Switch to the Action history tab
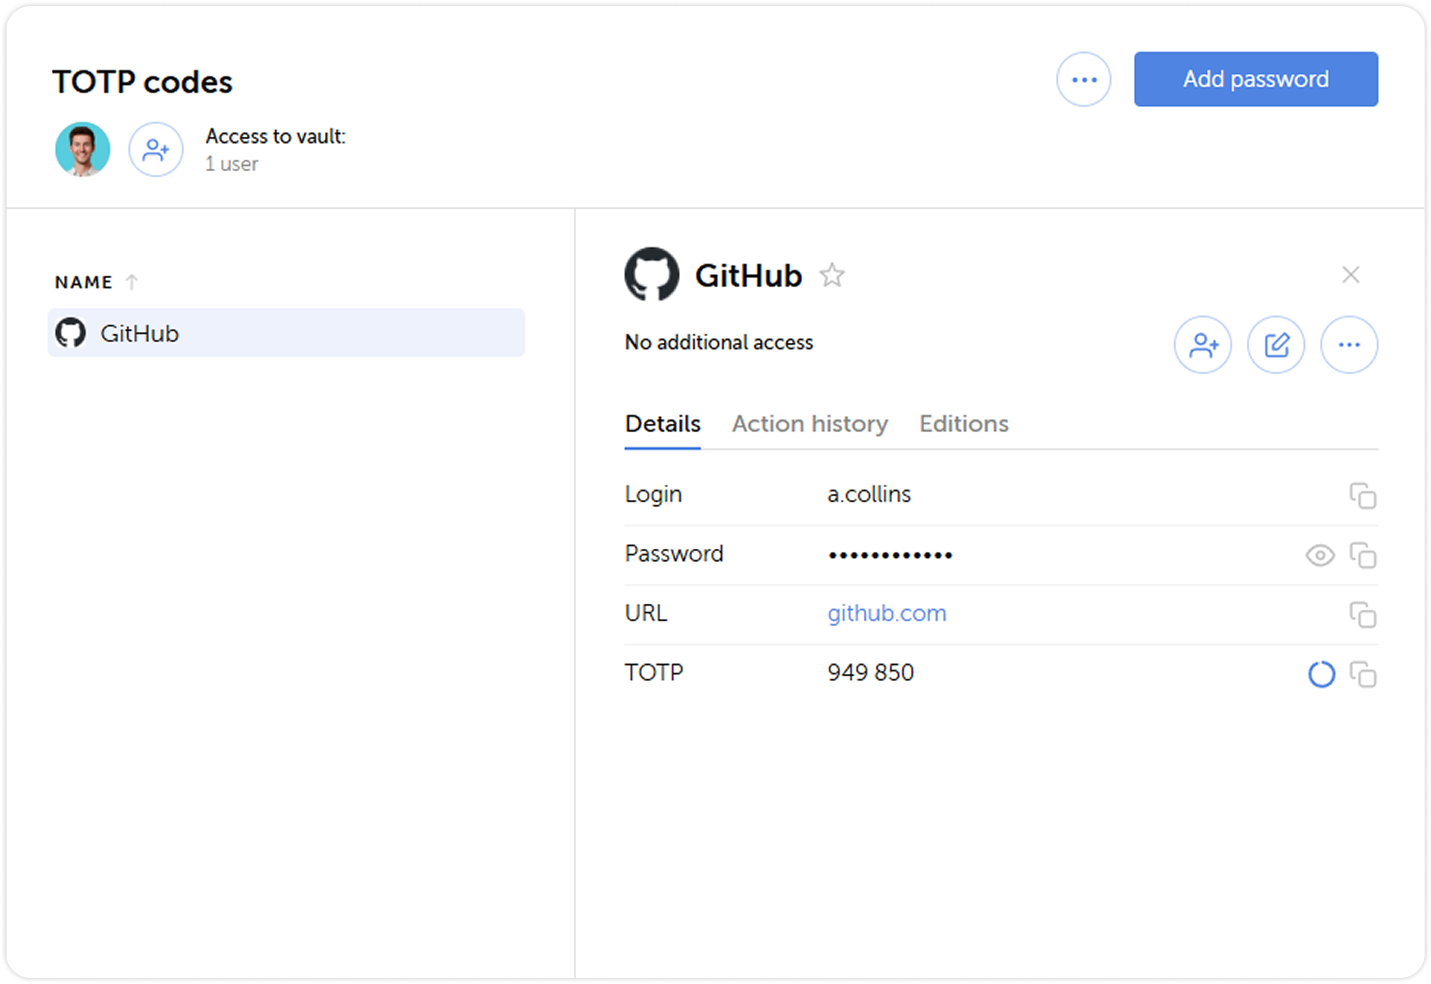 [809, 424]
